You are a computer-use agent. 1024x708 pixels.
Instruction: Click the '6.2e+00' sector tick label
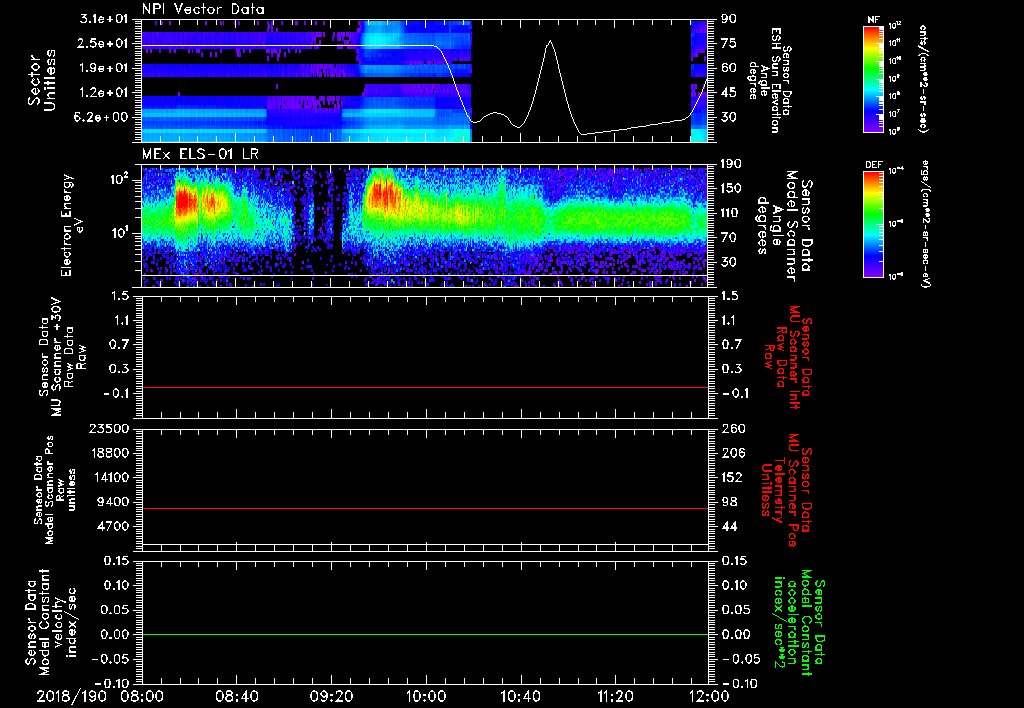click(103, 117)
